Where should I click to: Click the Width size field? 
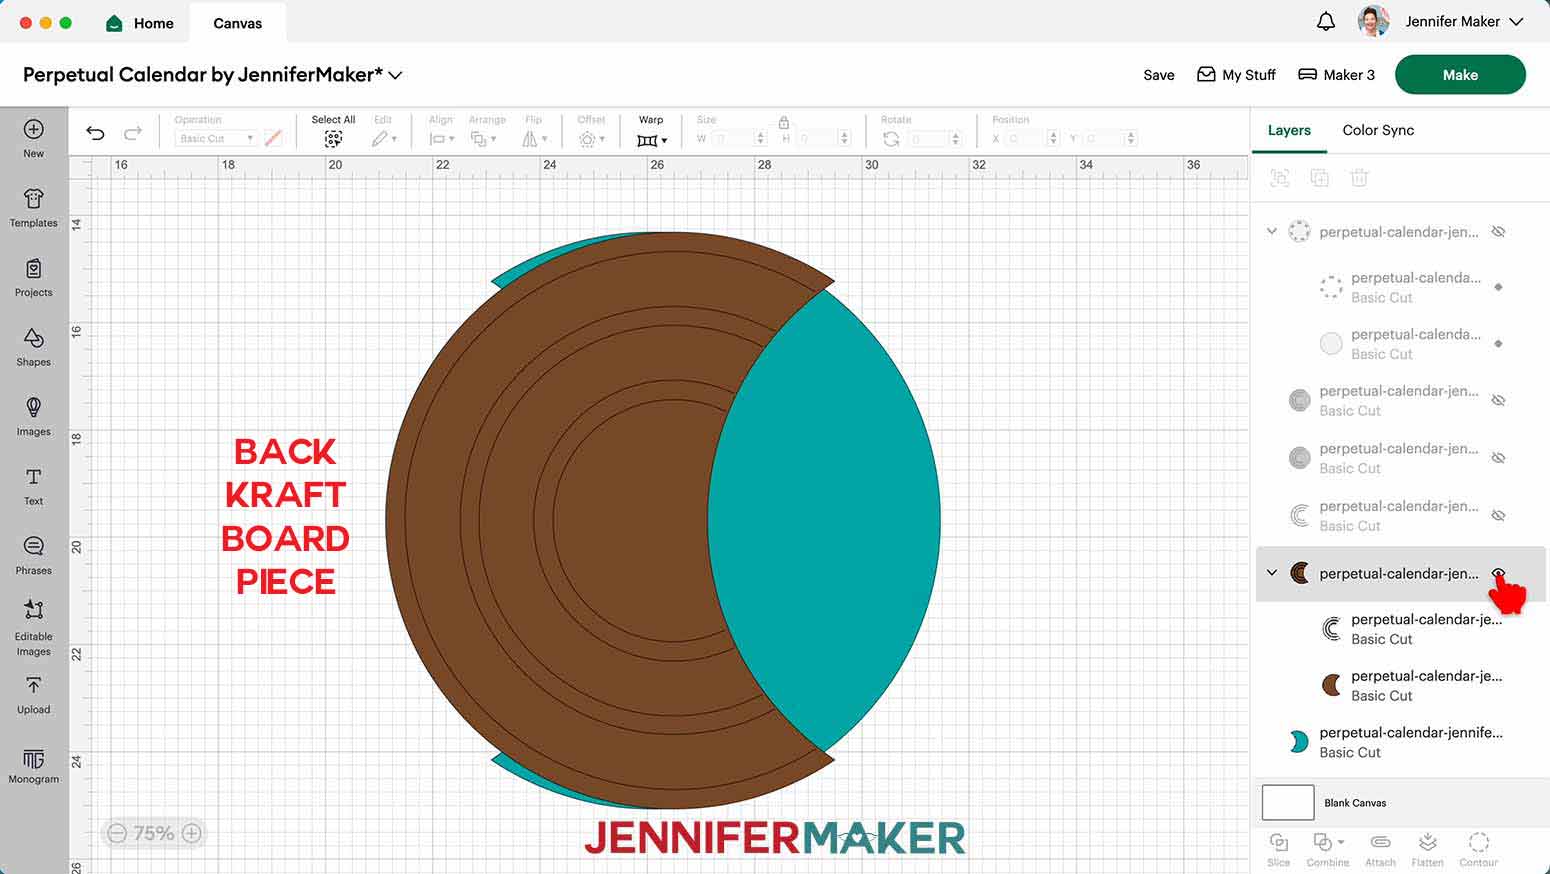pyautogui.click(x=740, y=138)
